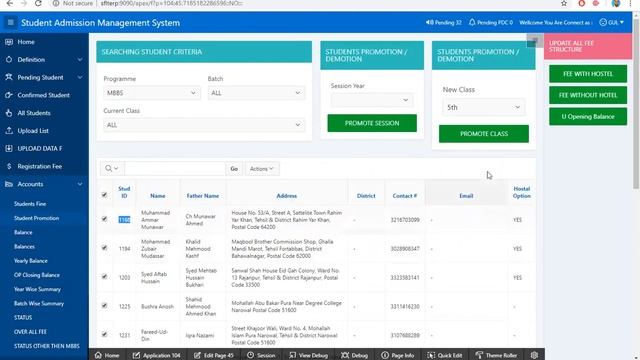
Task: Click View Debug in developer toolbar
Action: click(x=308, y=355)
